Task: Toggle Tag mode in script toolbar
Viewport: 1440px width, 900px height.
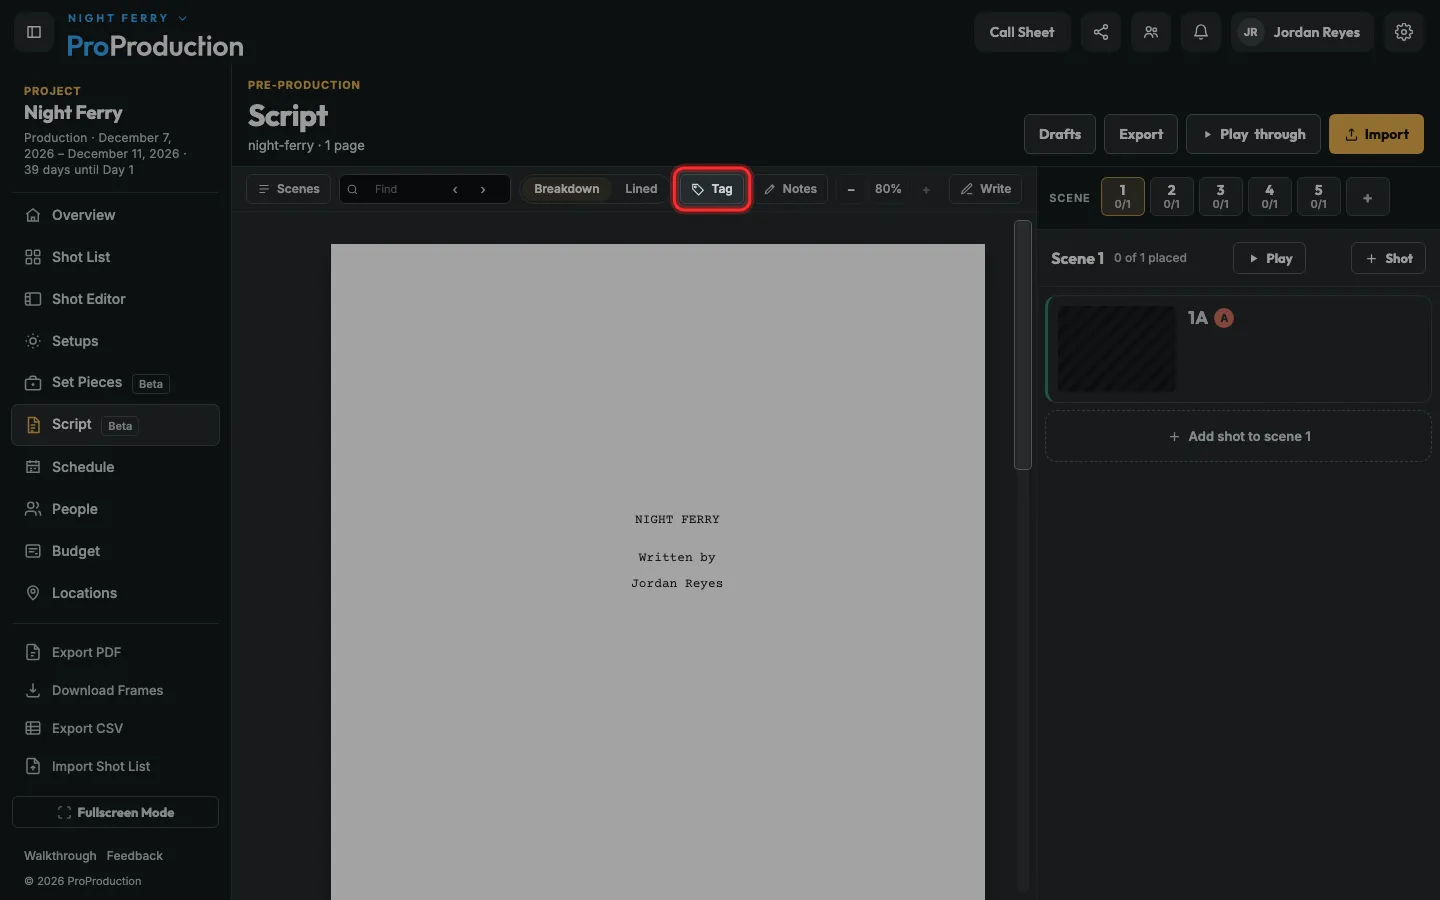Action: click(x=712, y=189)
